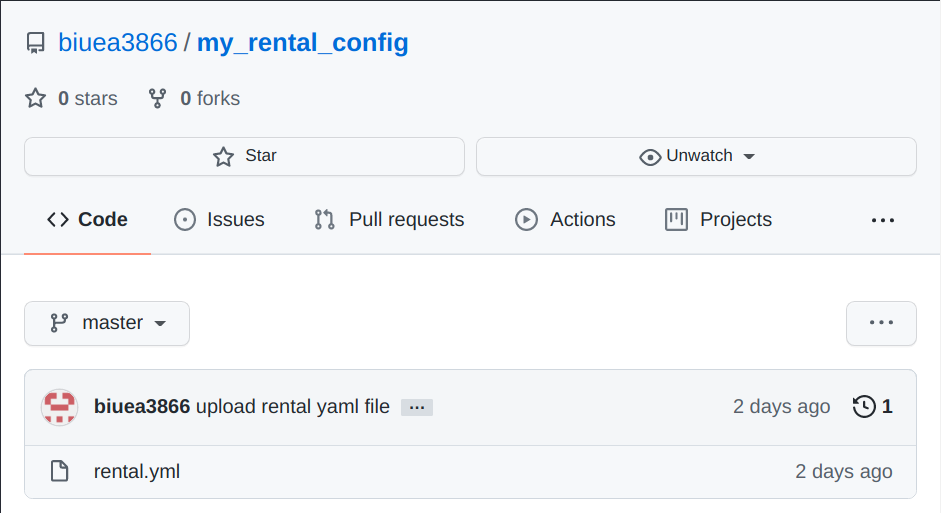Click the Issues circle icon

point(185,220)
